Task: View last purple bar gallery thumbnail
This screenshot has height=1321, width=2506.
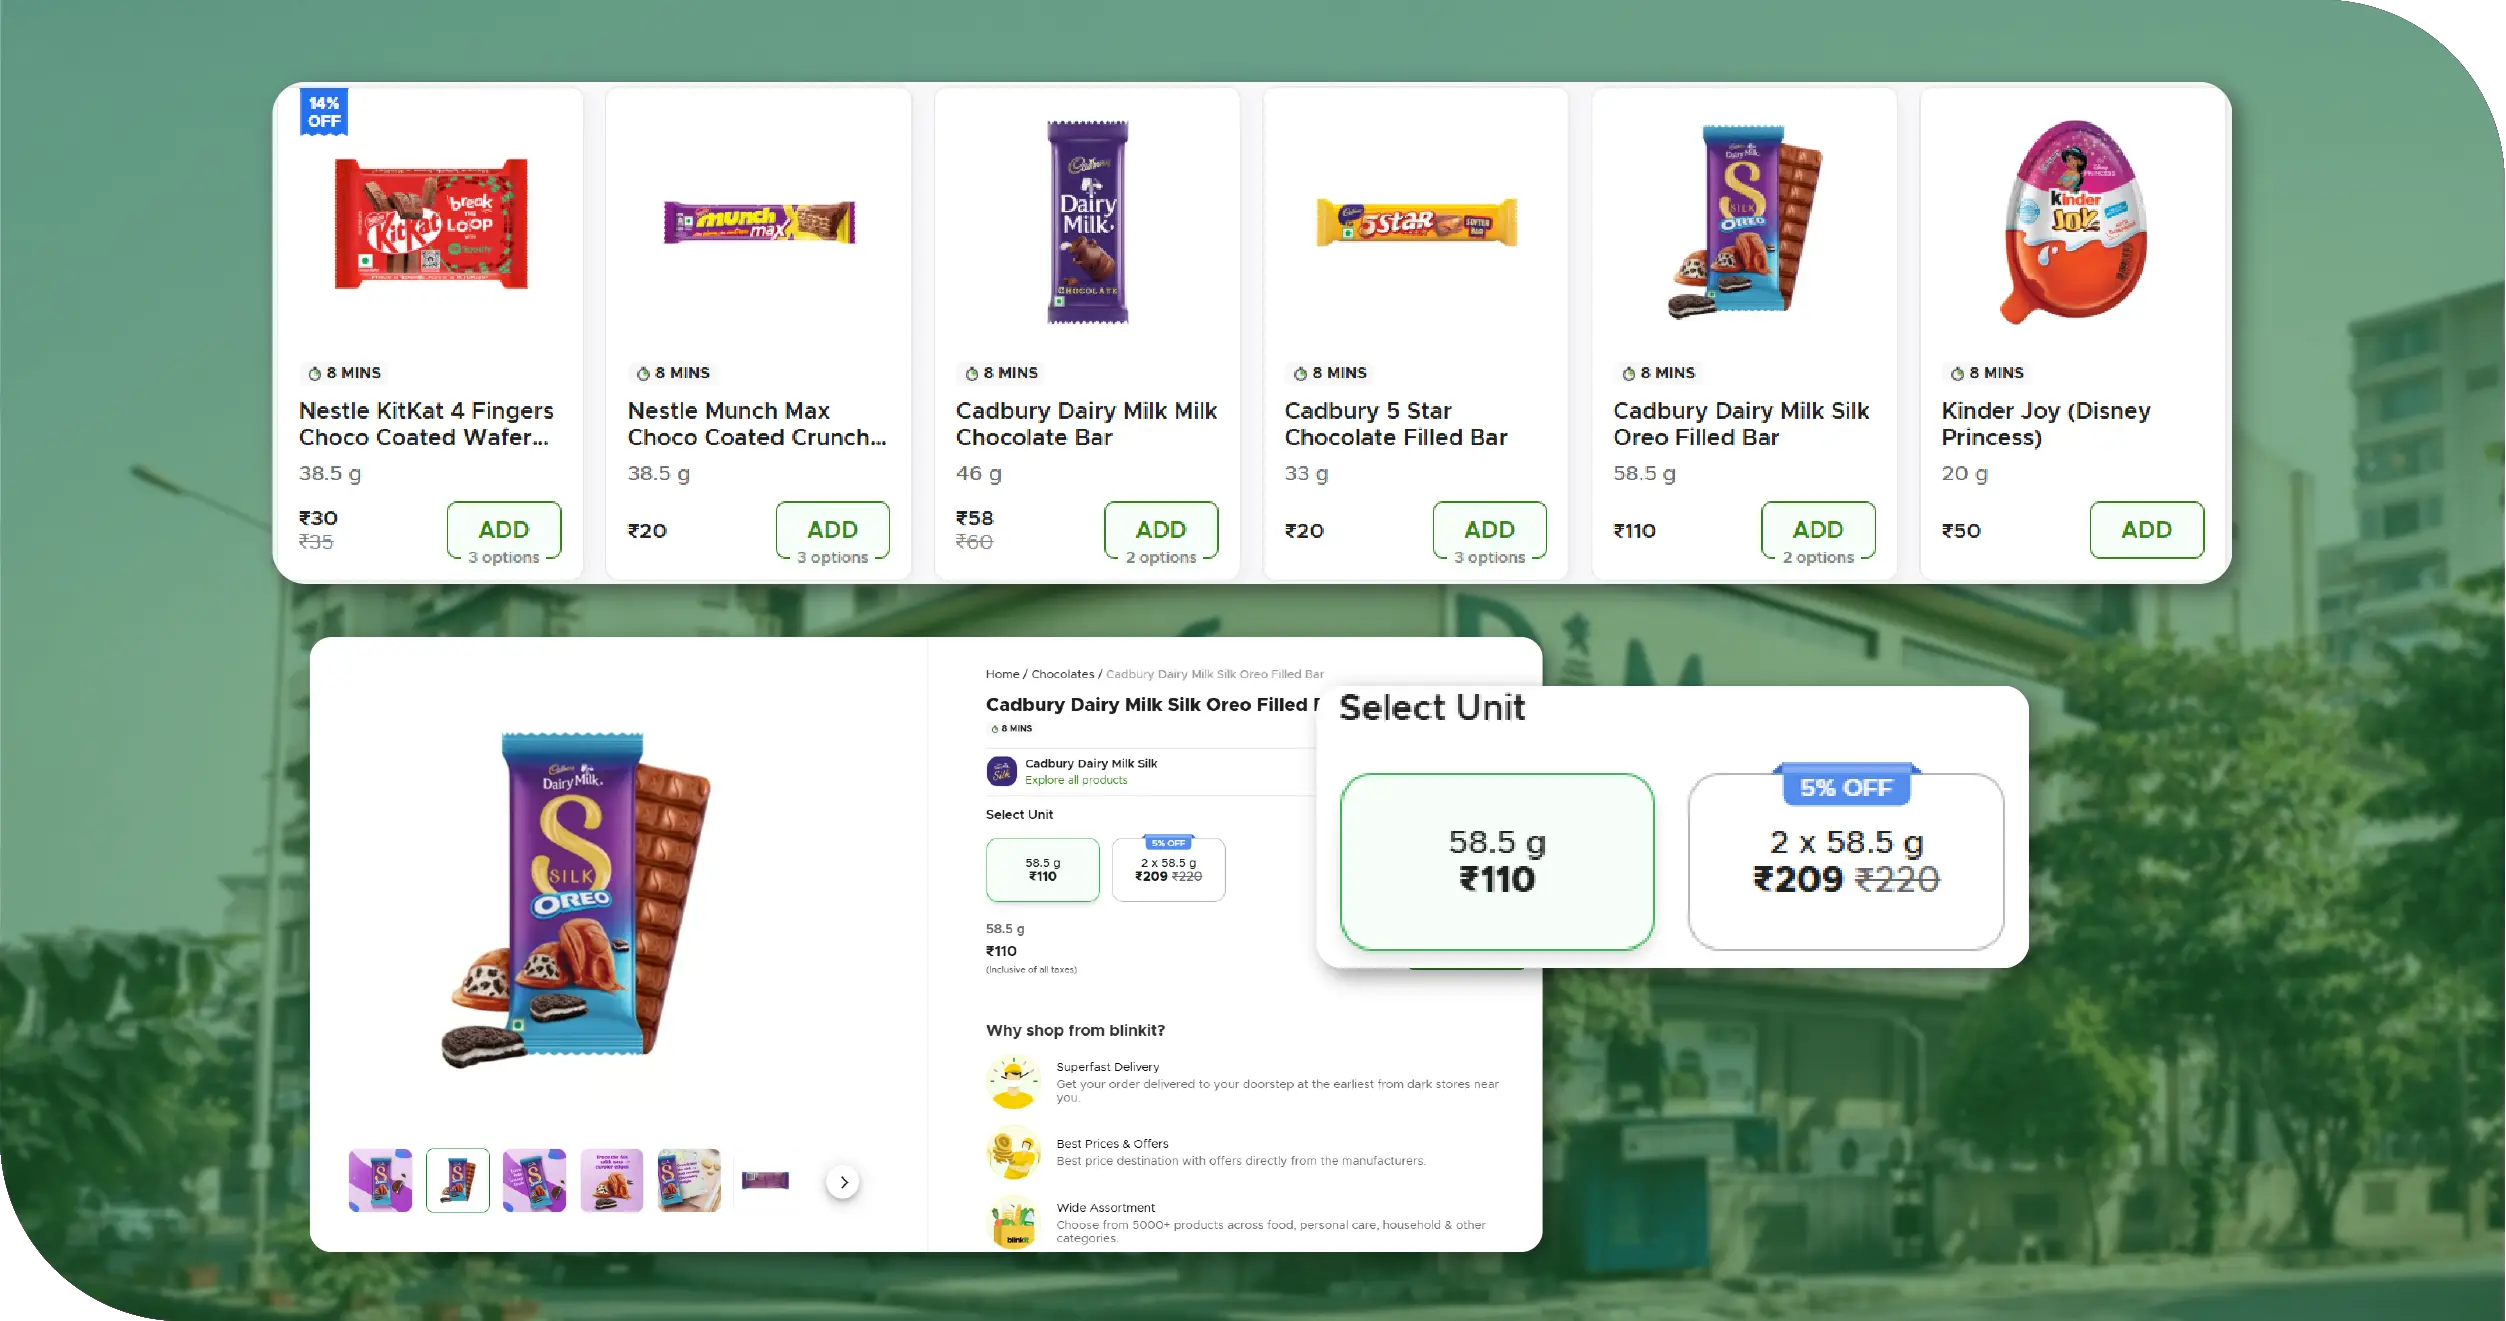Action: point(765,1180)
